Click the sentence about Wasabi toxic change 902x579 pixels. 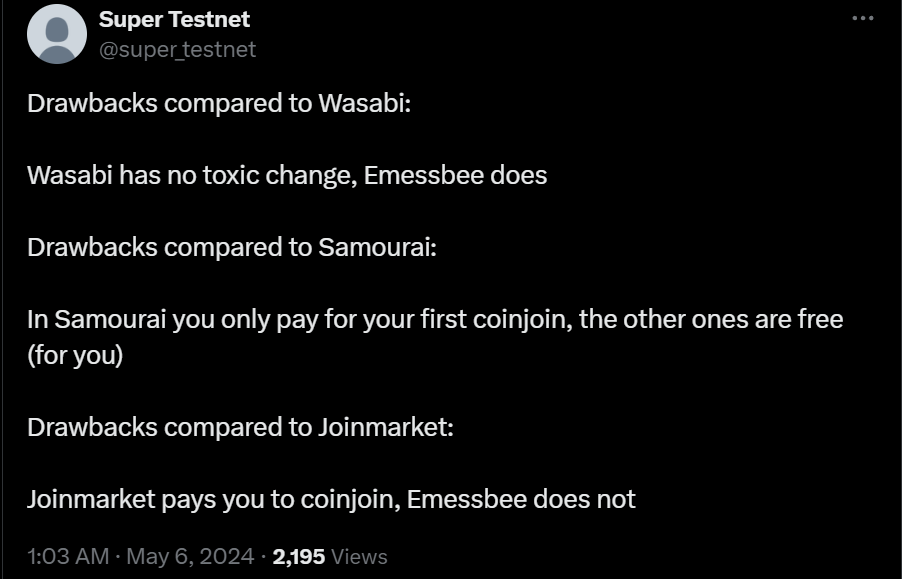click(287, 175)
